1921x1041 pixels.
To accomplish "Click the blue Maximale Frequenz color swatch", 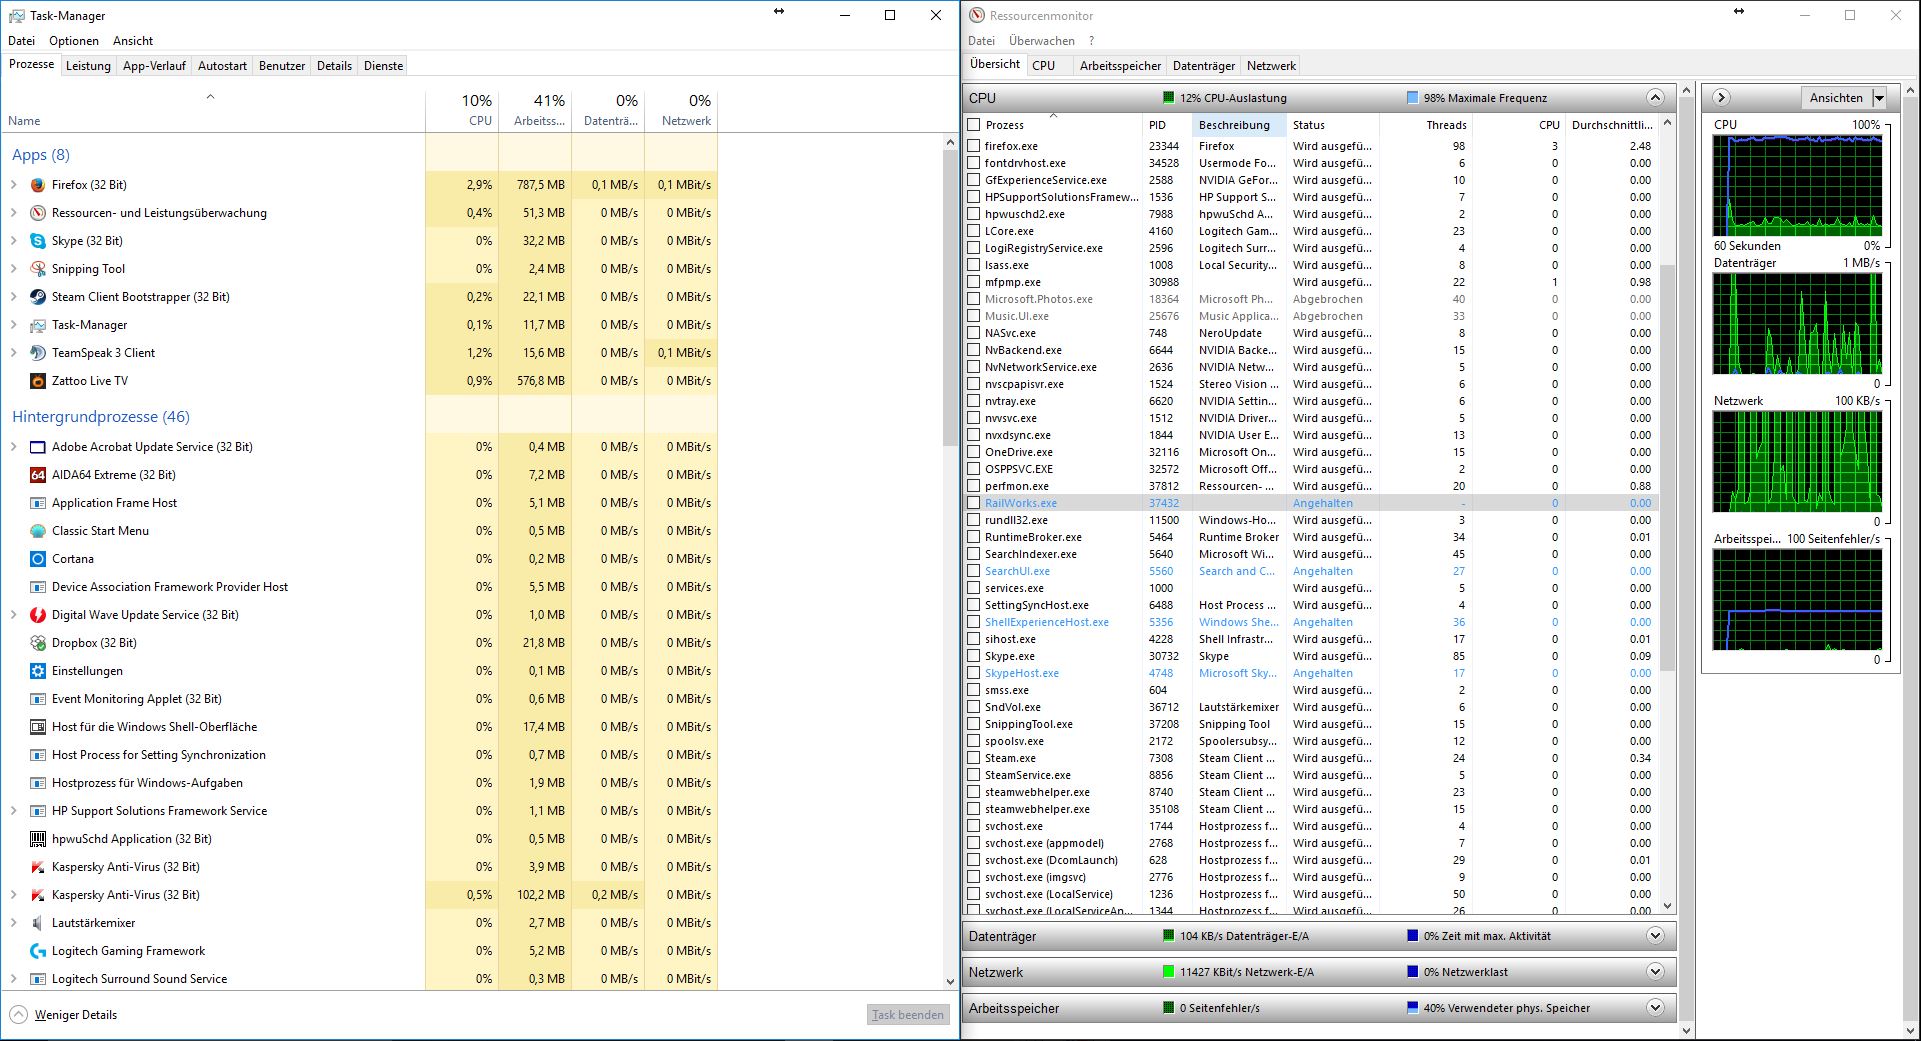I will tap(1412, 98).
